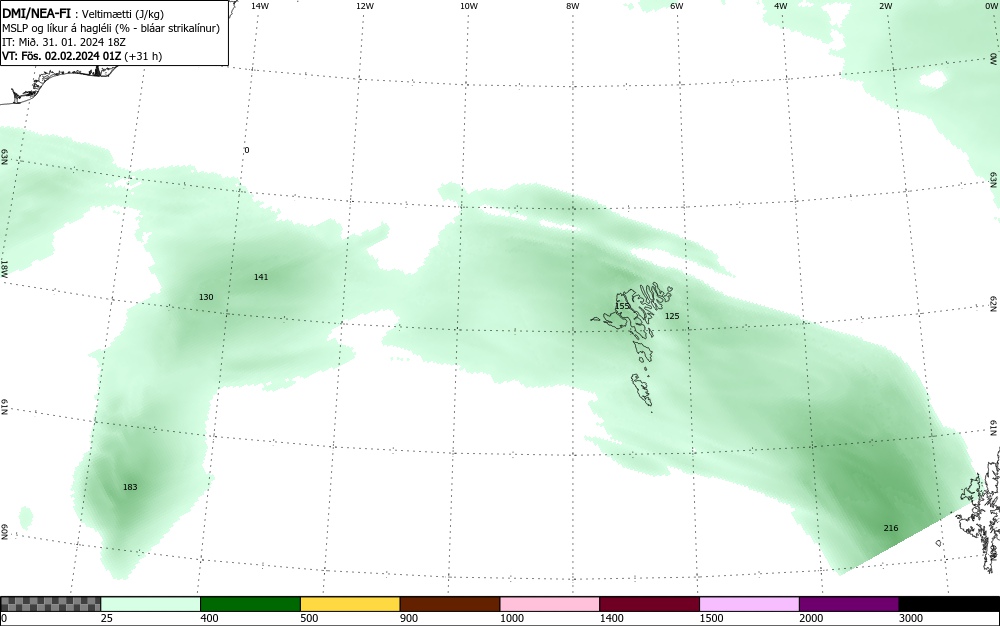Click the 12W longitude label

click(x=364, y=6)
